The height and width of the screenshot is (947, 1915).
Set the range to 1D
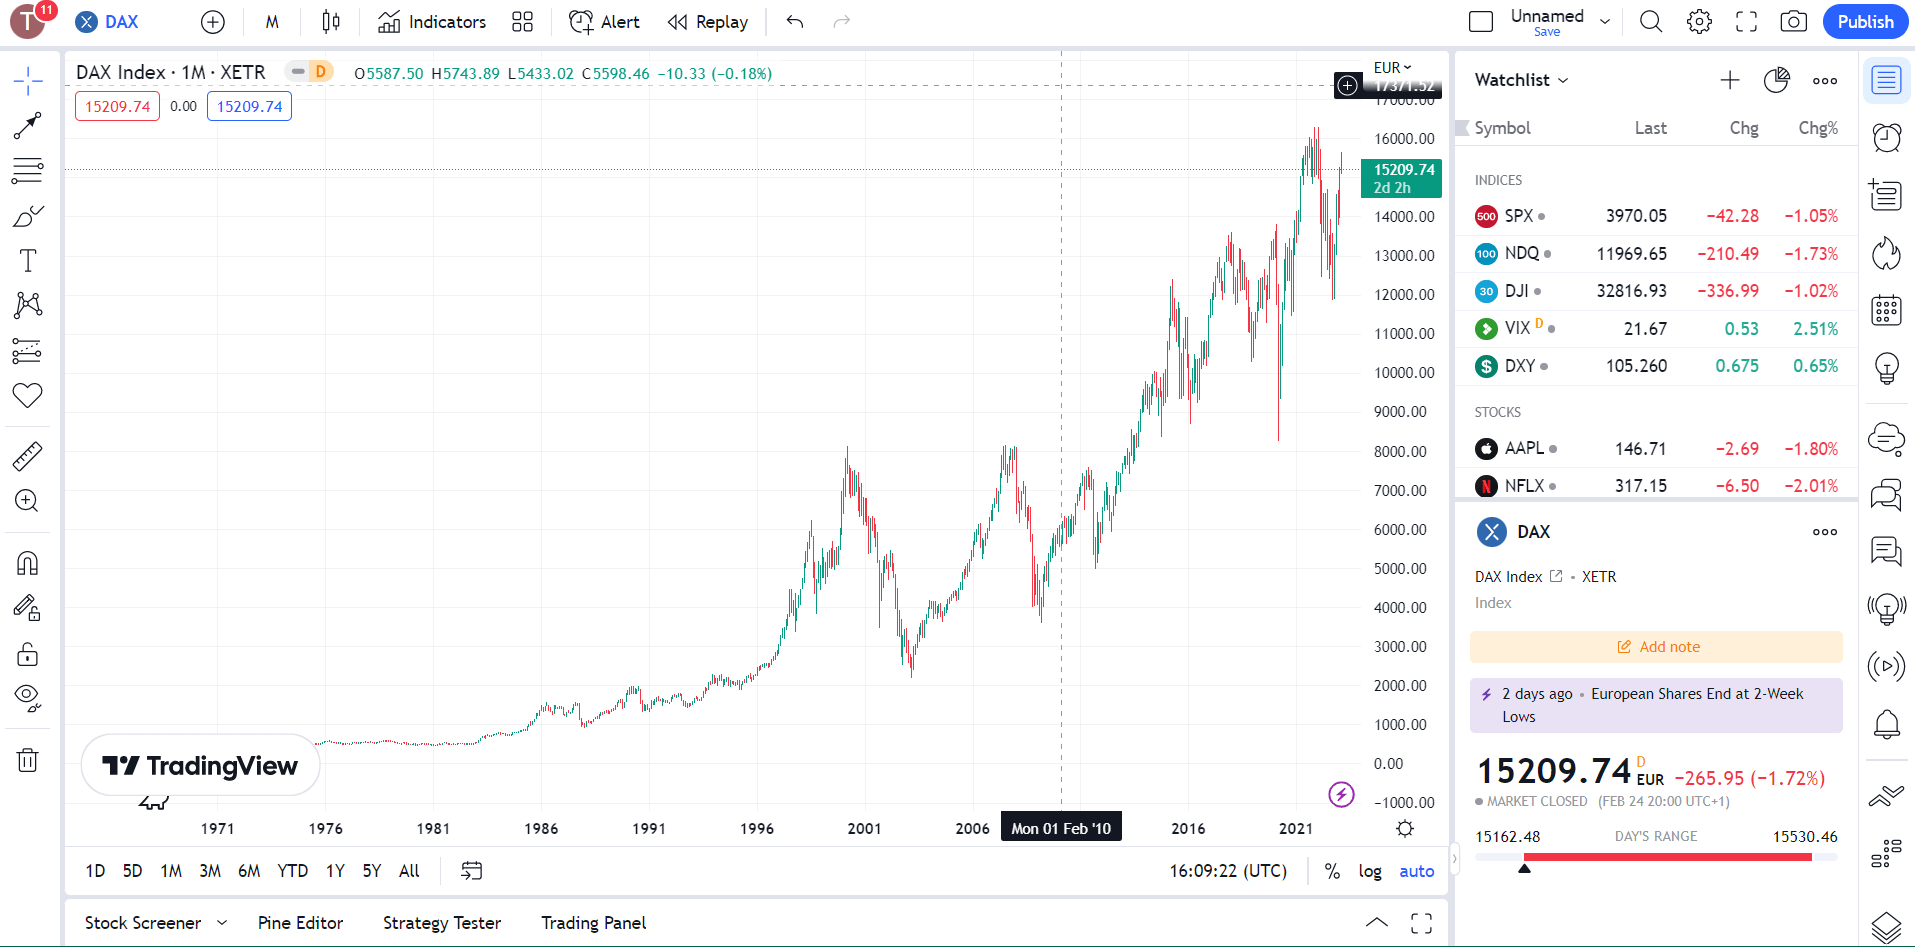click(95, 871)
